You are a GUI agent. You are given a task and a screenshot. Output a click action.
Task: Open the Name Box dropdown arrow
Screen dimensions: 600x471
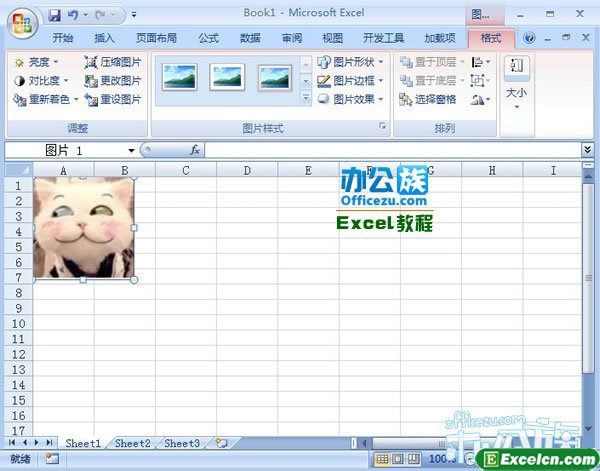pos(131,150)
